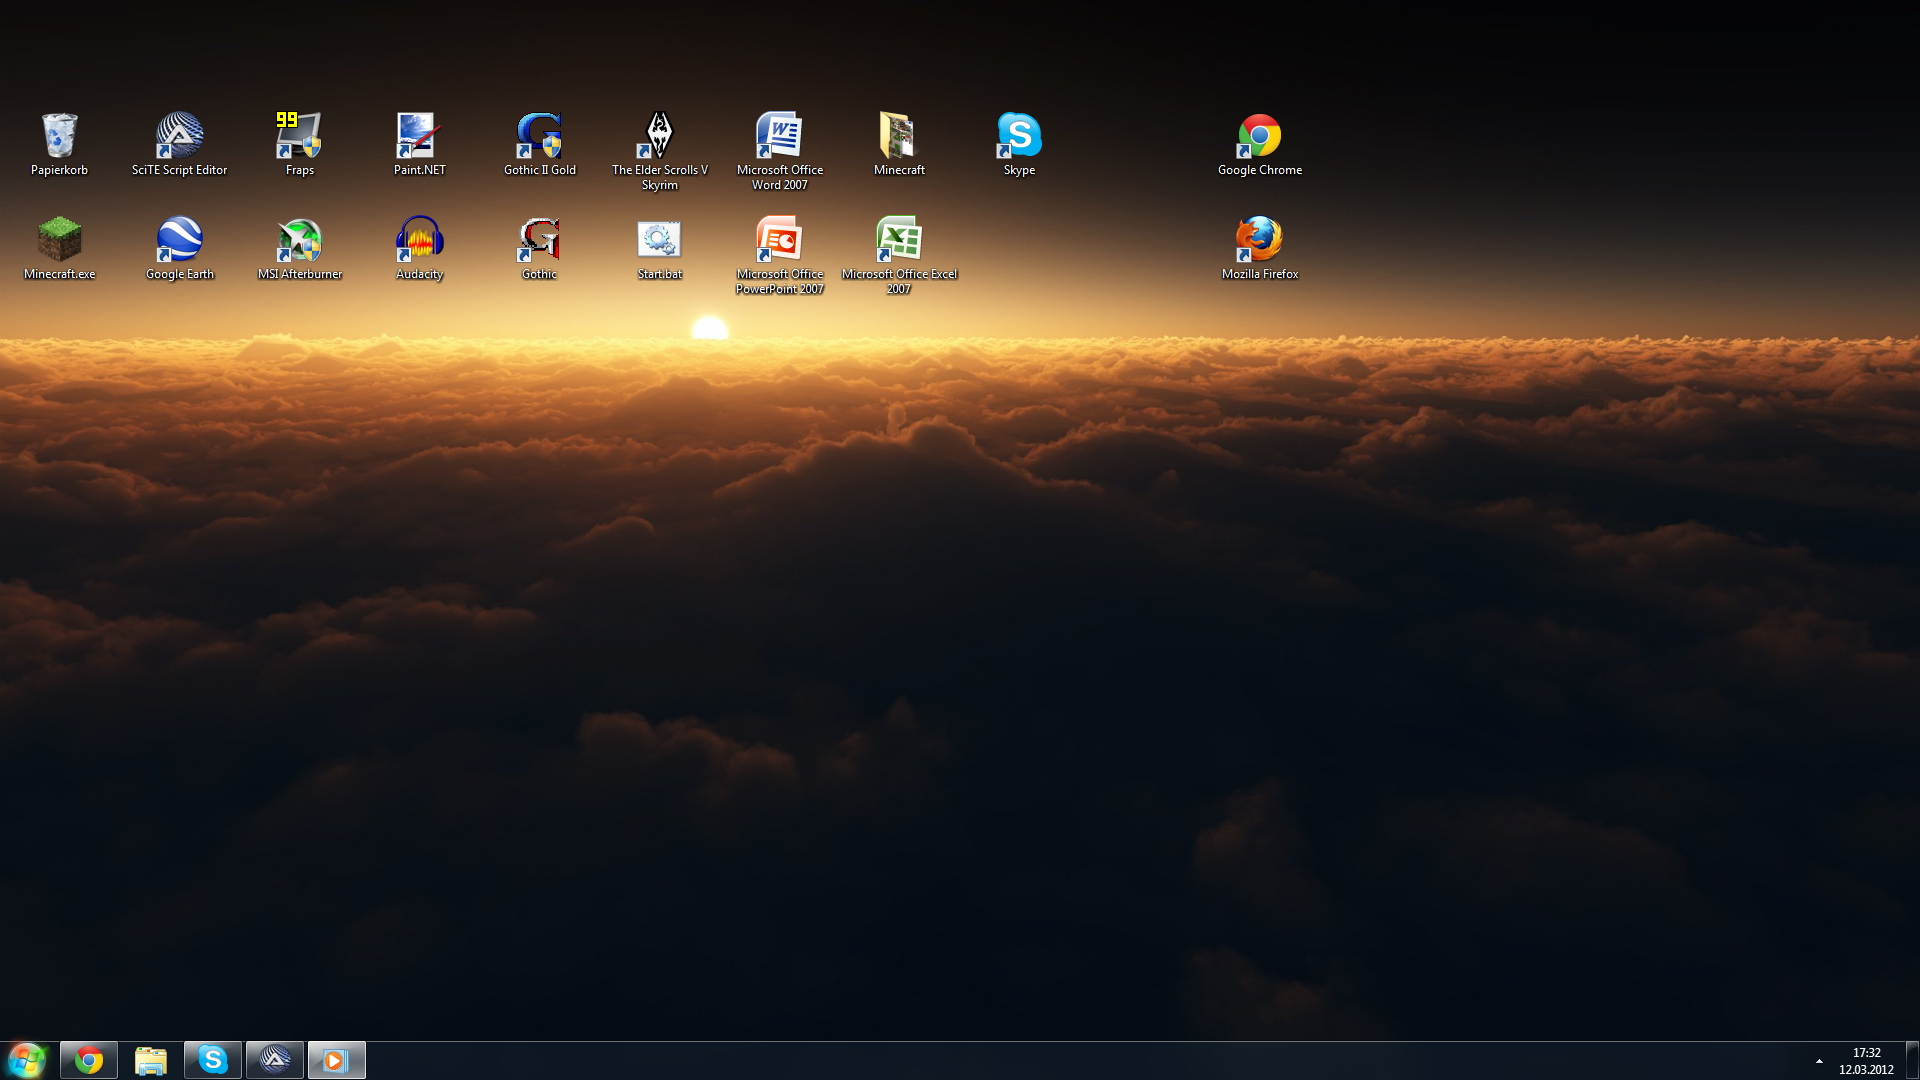Select the Mozilla Firefox desktop icon

[x=1259, y=241]
